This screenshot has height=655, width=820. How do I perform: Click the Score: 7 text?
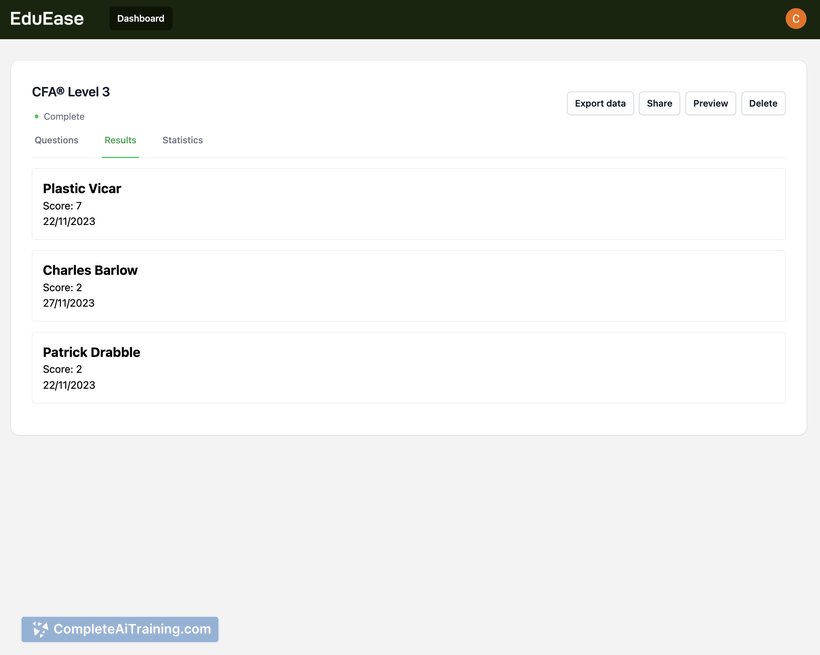62,206
